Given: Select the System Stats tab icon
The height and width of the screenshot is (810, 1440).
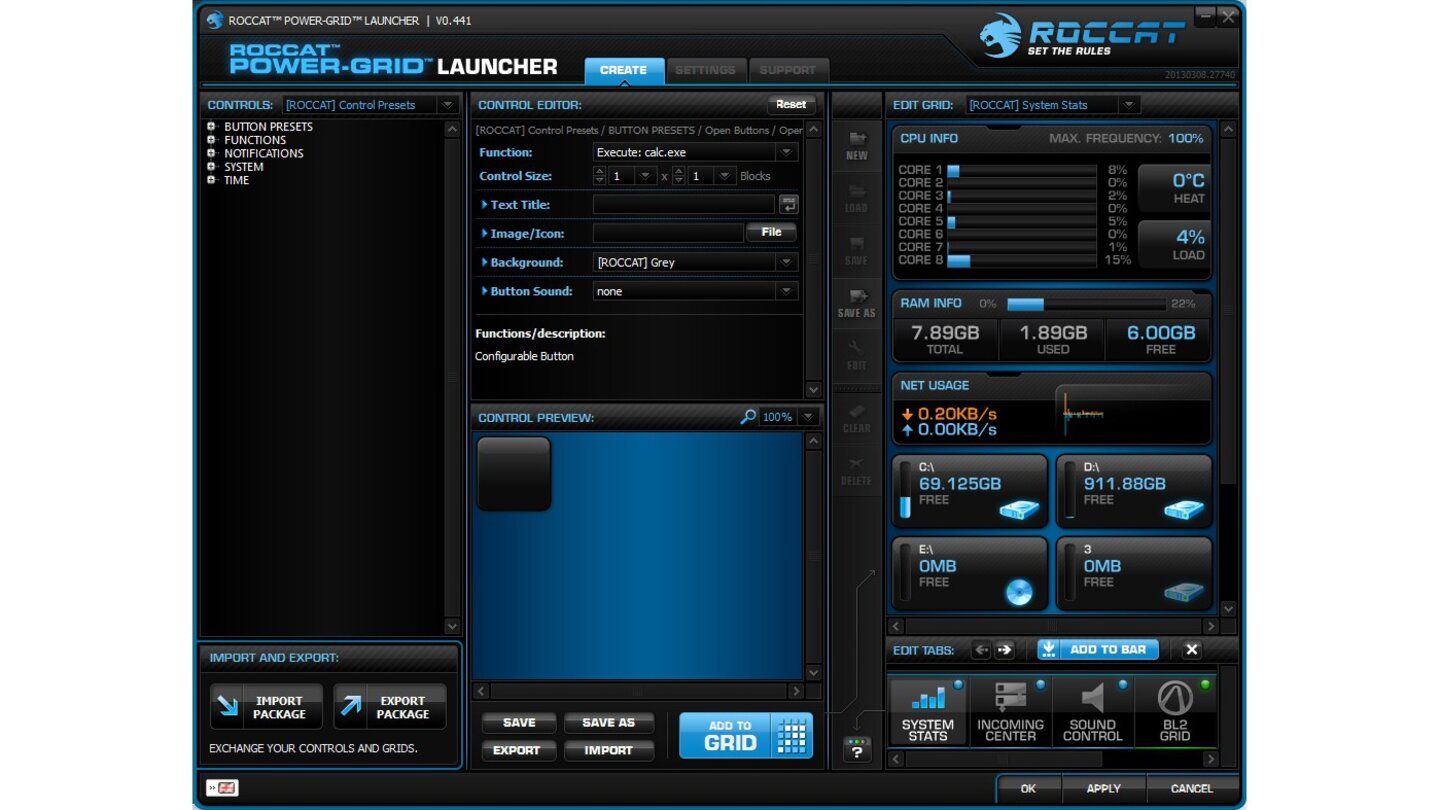Looking at the screenshot, I should (928, 712).
